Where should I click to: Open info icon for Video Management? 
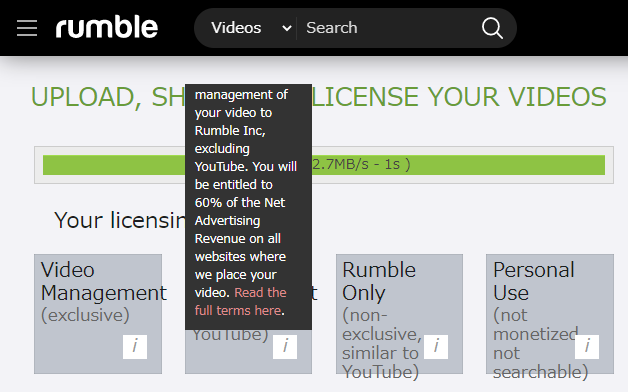coord(135,347)
